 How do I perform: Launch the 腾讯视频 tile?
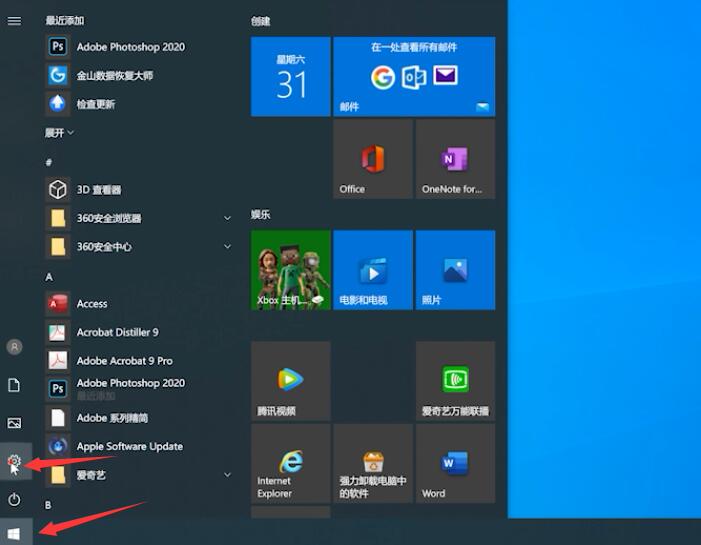tap(291, 381)
